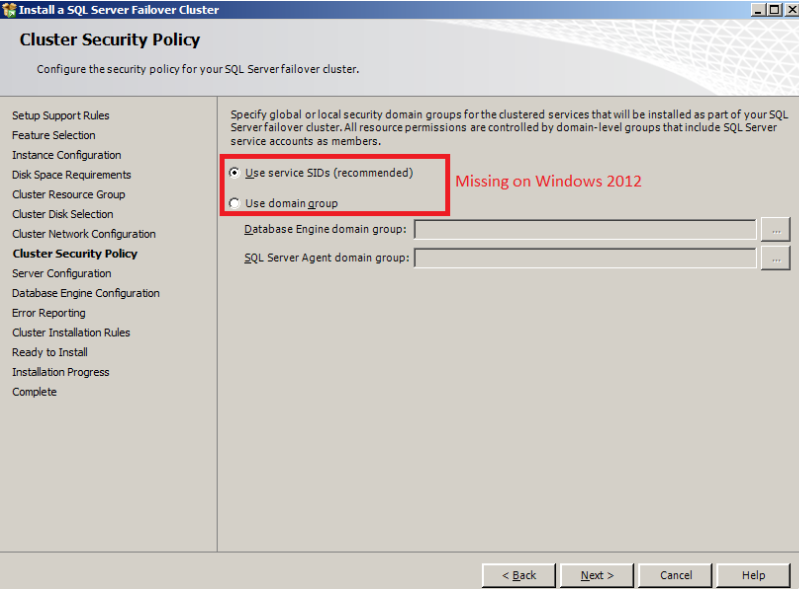The width and height of the screenshot is (802, 591).
Task: Open Database Engine Configuration step
Action: tap(85, 292)
